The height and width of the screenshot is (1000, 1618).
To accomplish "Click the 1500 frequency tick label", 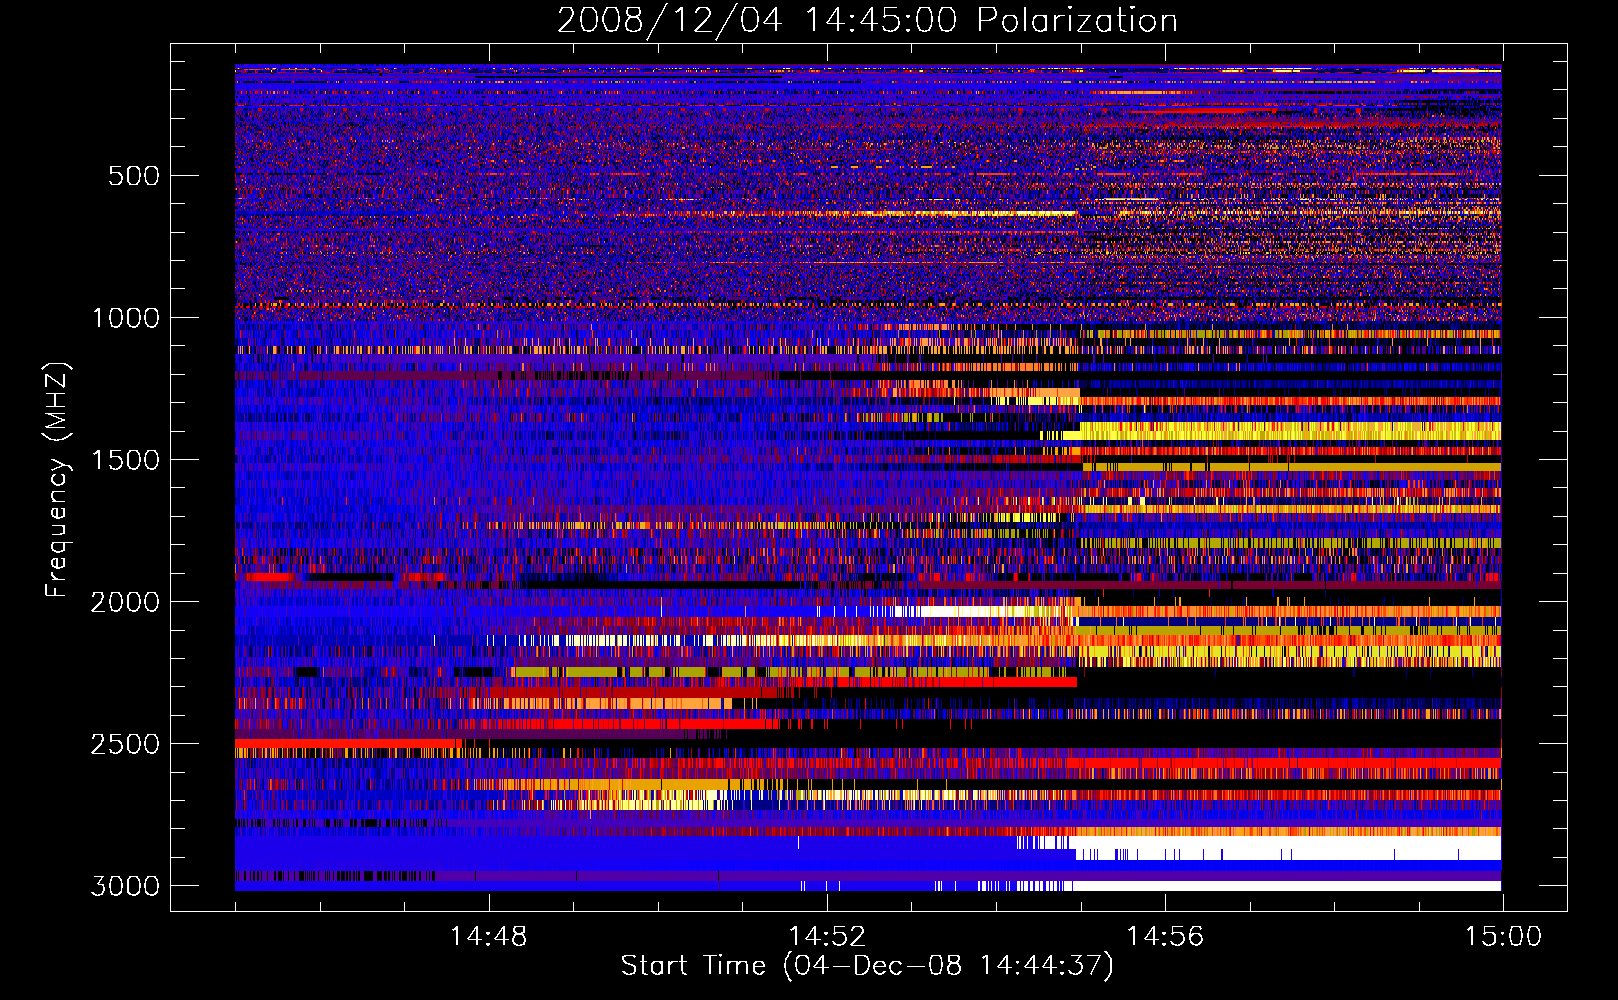I will coord(125,460).
